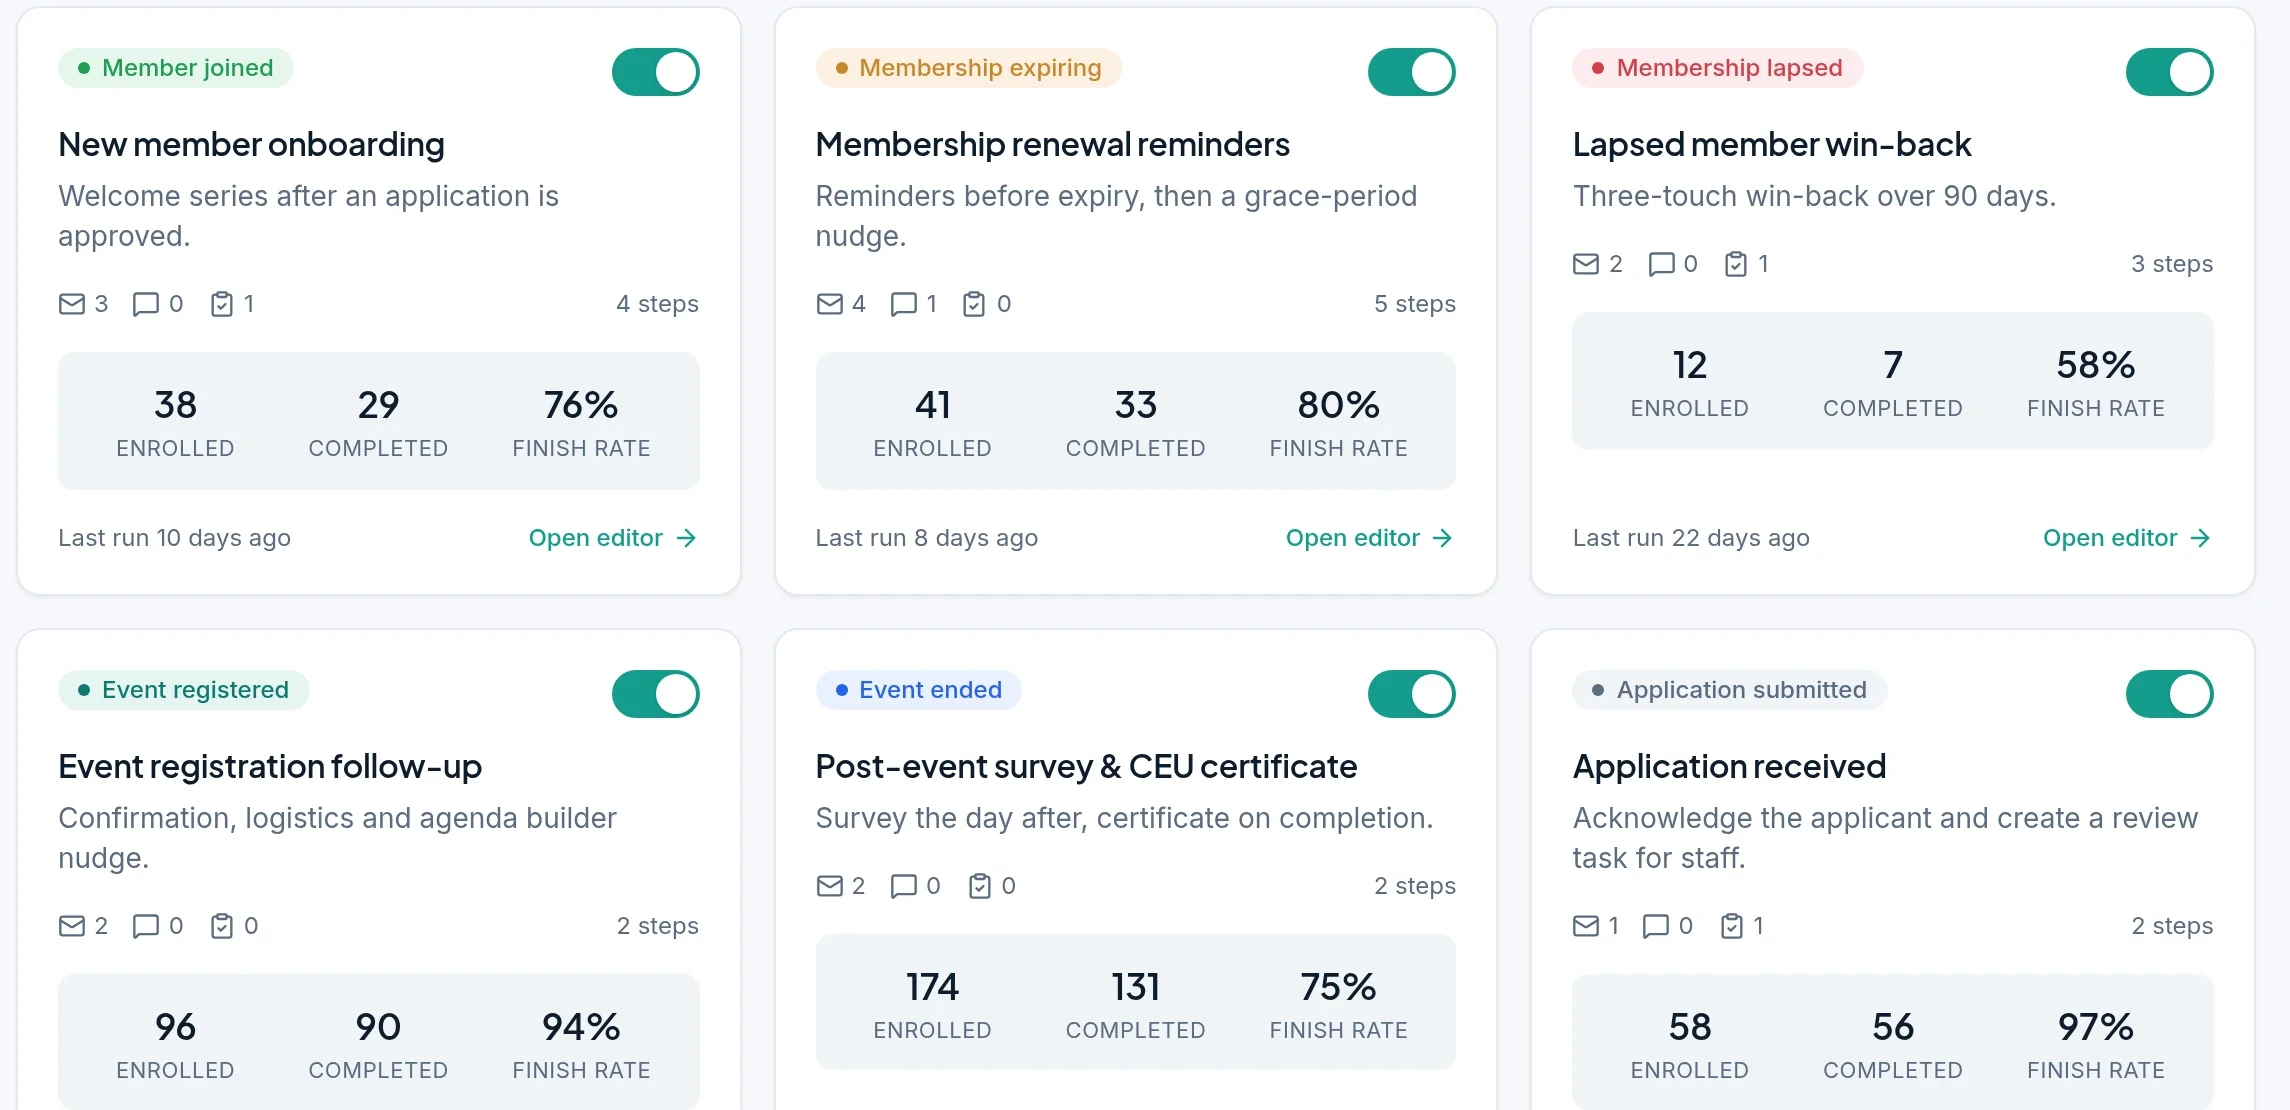Click task clipboard icon in Lapsed member win-back
Screen dimensions: 2290x1110
(x=1736, y=264)
